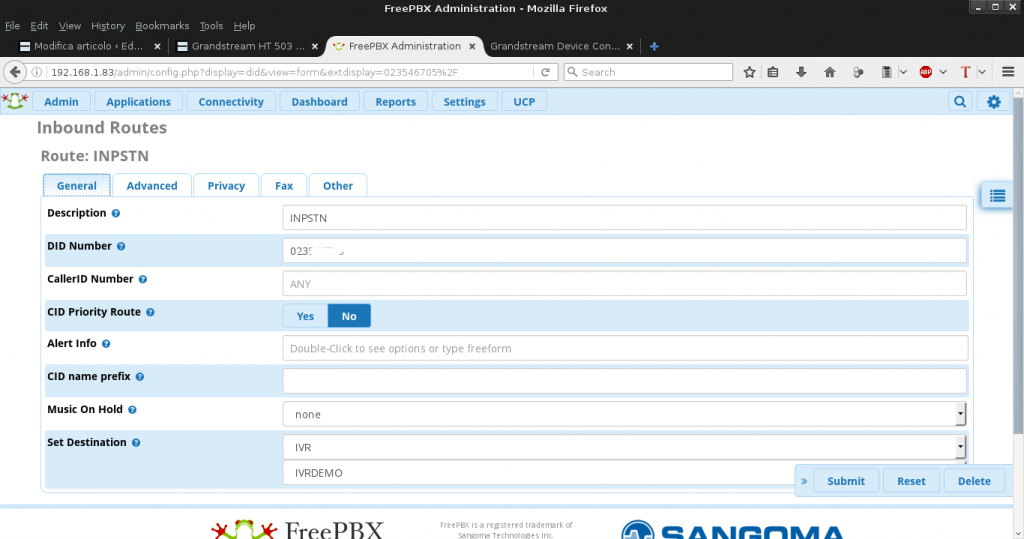Open the floating list panel icon on right
The image size is (1024, 539).
[997, 196]
